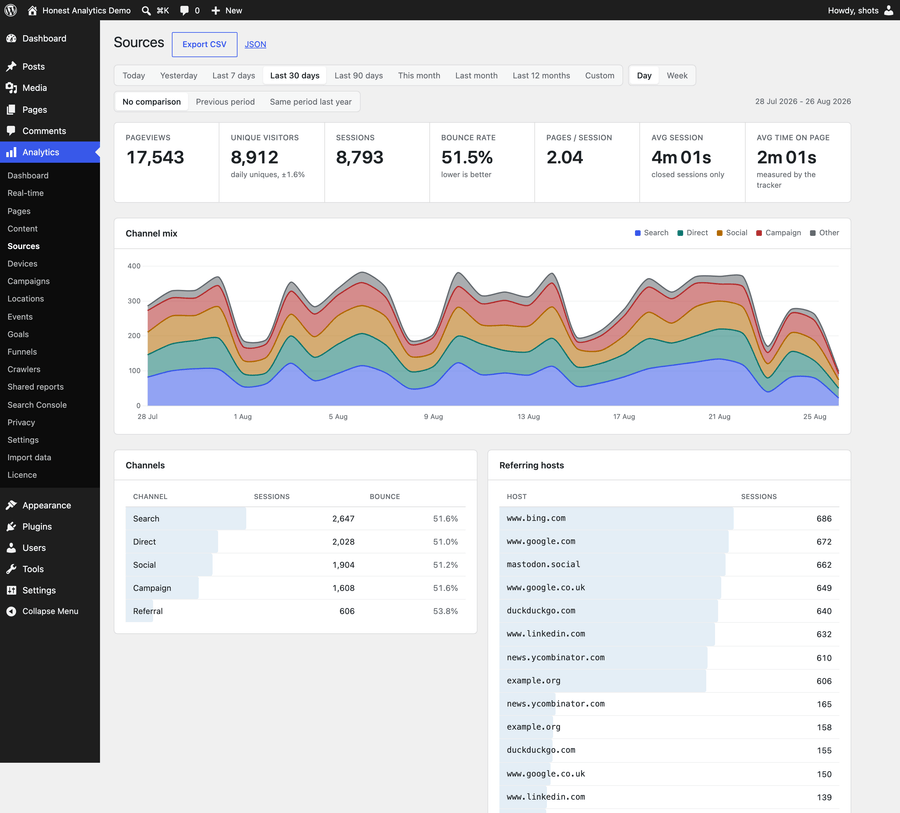Switch range to Last 7 days
This screenshot has height=813, width=900.
[234, 76]
